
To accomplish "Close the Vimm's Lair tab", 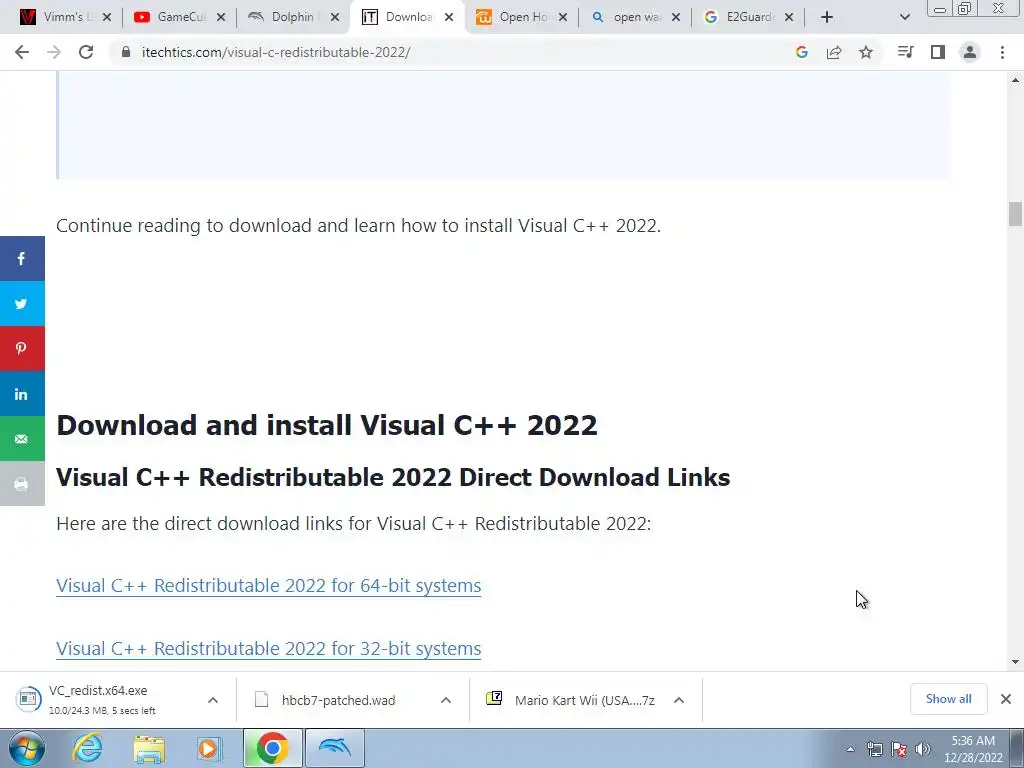I will coord(107,17).
